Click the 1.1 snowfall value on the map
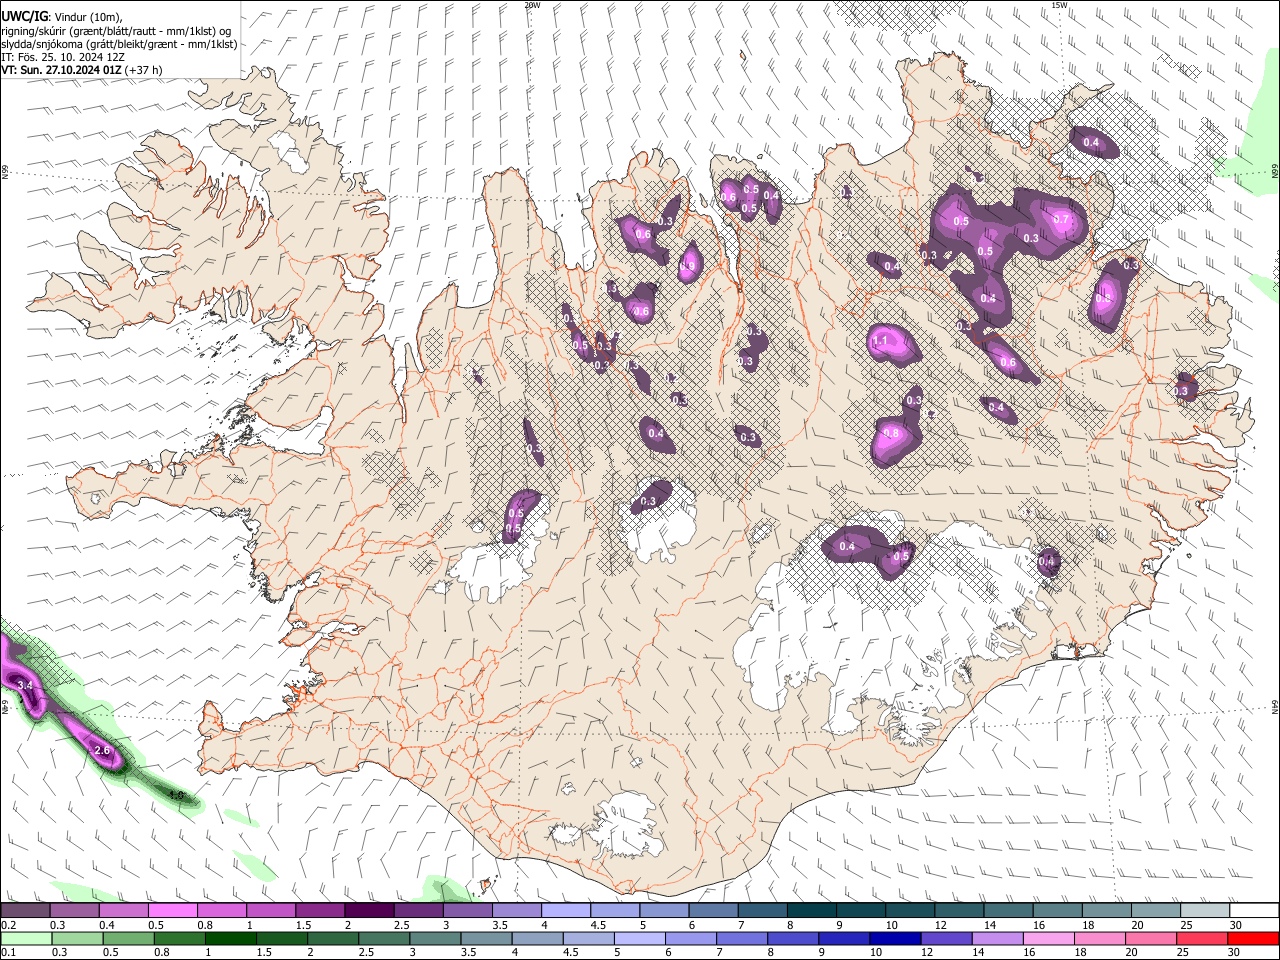 (x=880, y=341)
